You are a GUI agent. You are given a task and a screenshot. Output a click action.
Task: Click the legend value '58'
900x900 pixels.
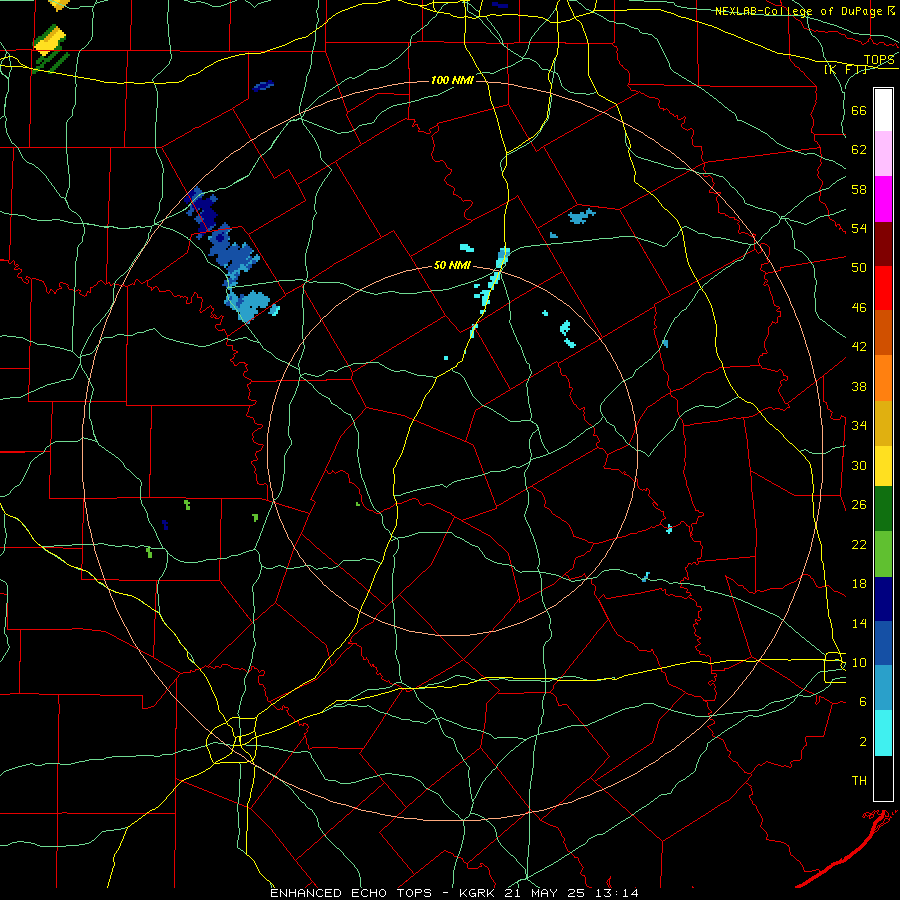859,189
